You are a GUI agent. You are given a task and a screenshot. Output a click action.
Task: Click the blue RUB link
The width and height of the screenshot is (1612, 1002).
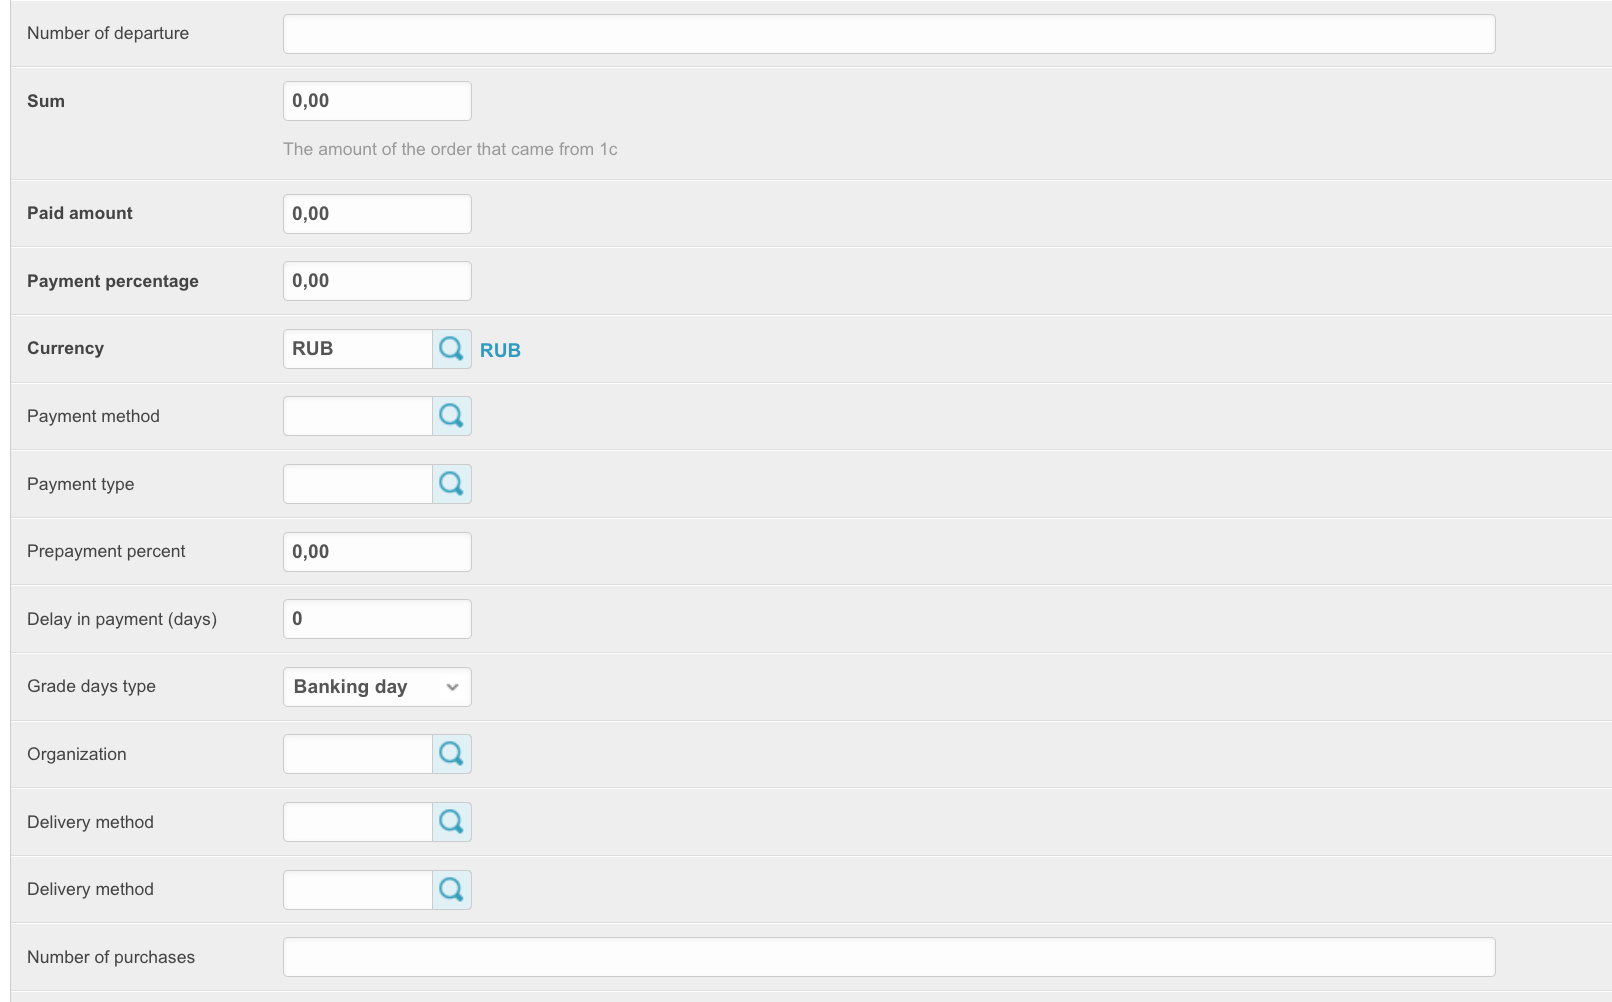[500, 350]
